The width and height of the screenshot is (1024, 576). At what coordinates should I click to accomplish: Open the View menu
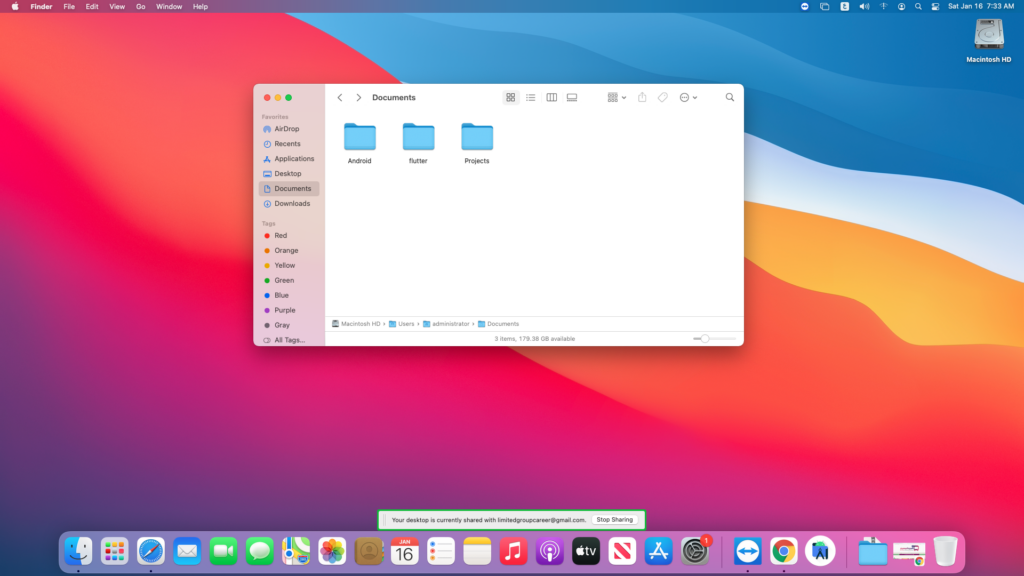117,7
